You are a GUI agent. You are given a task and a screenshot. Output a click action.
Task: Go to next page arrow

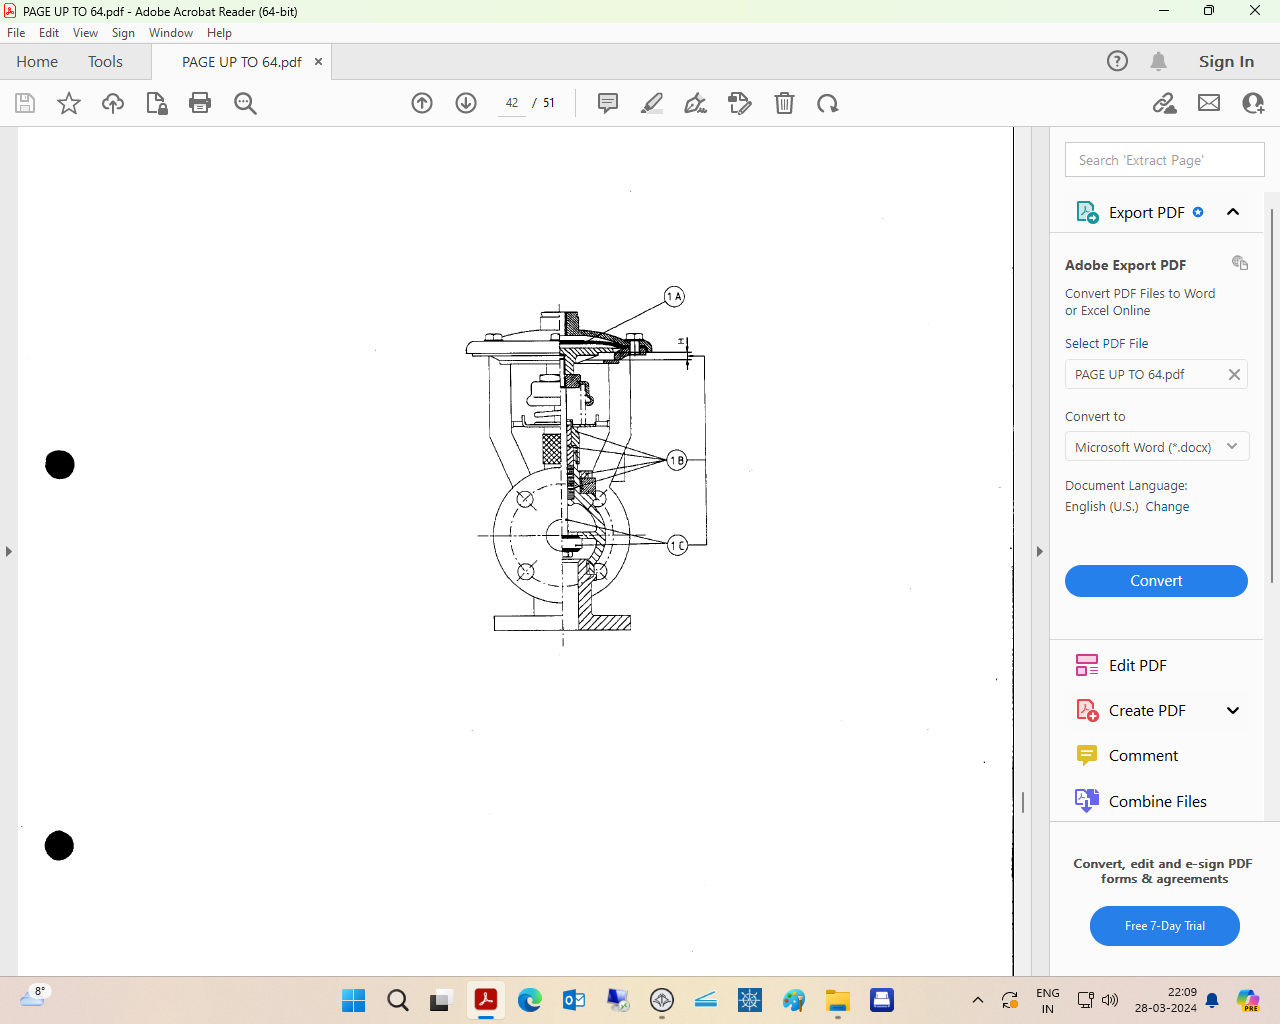(x=466, y=103)
